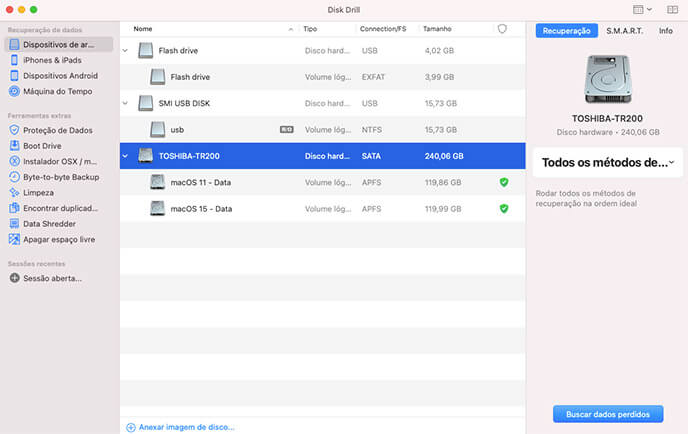The width and height of the screenshot is (688, 434).
Task: Click the shield protection column header
Action: [x=502, y=29]
